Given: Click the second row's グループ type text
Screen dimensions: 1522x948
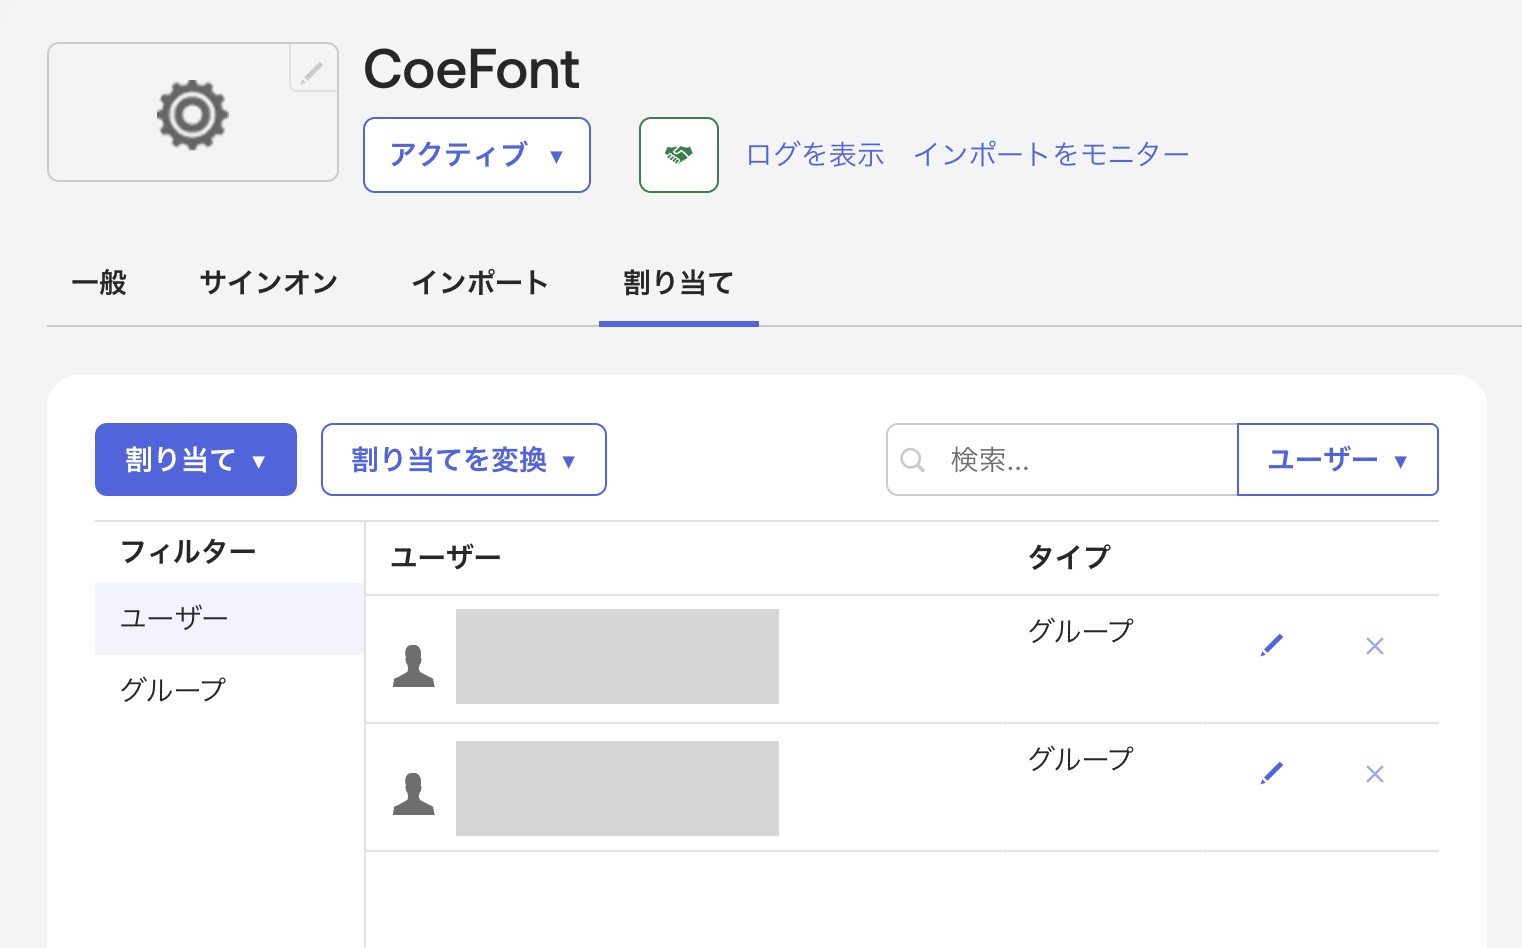Looking at the screenshot, I should click(1081, 759).
